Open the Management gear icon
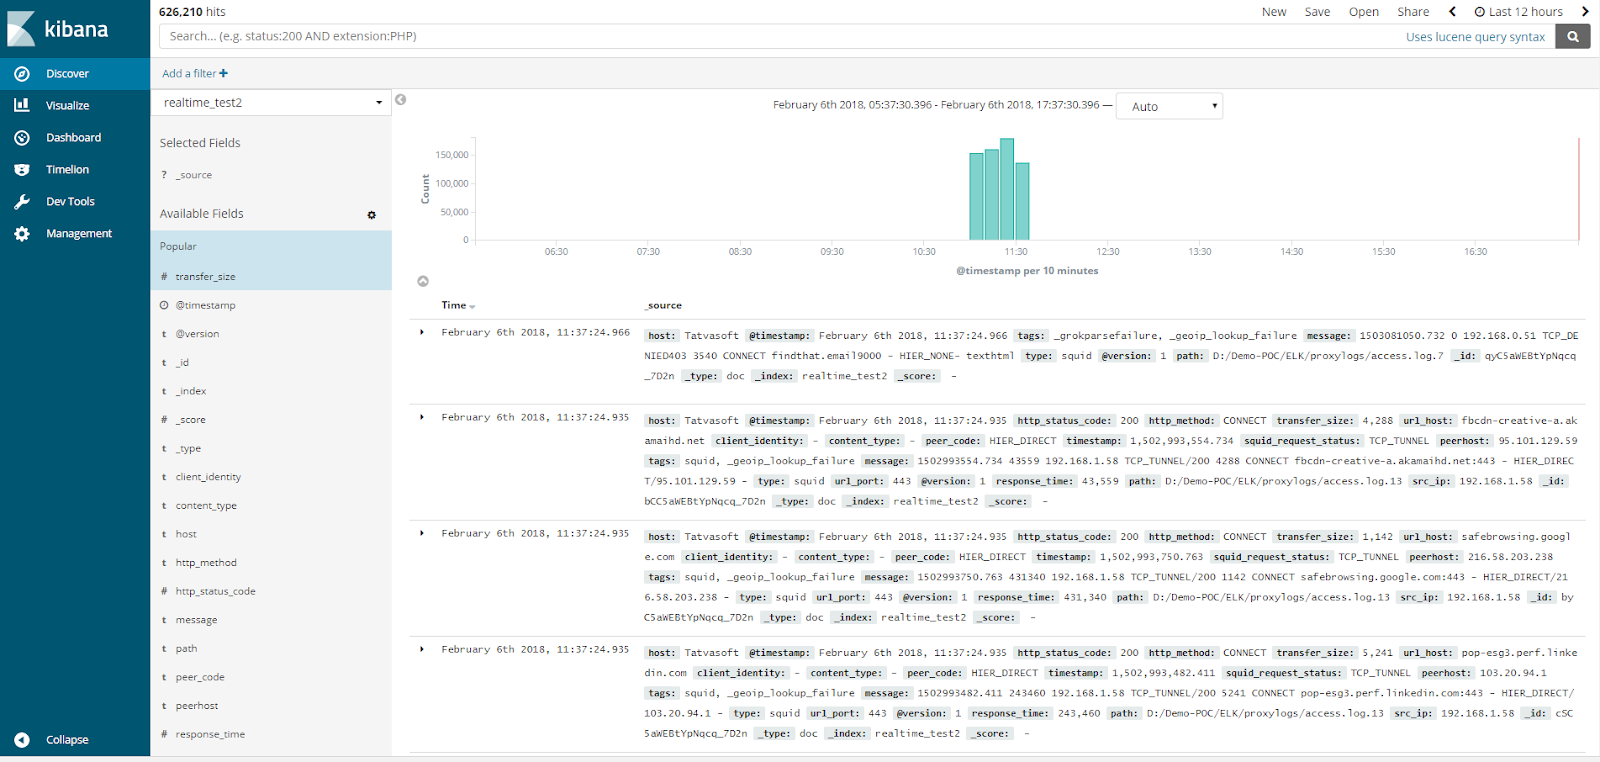The image size is (1600, 762). coord(22,233)
